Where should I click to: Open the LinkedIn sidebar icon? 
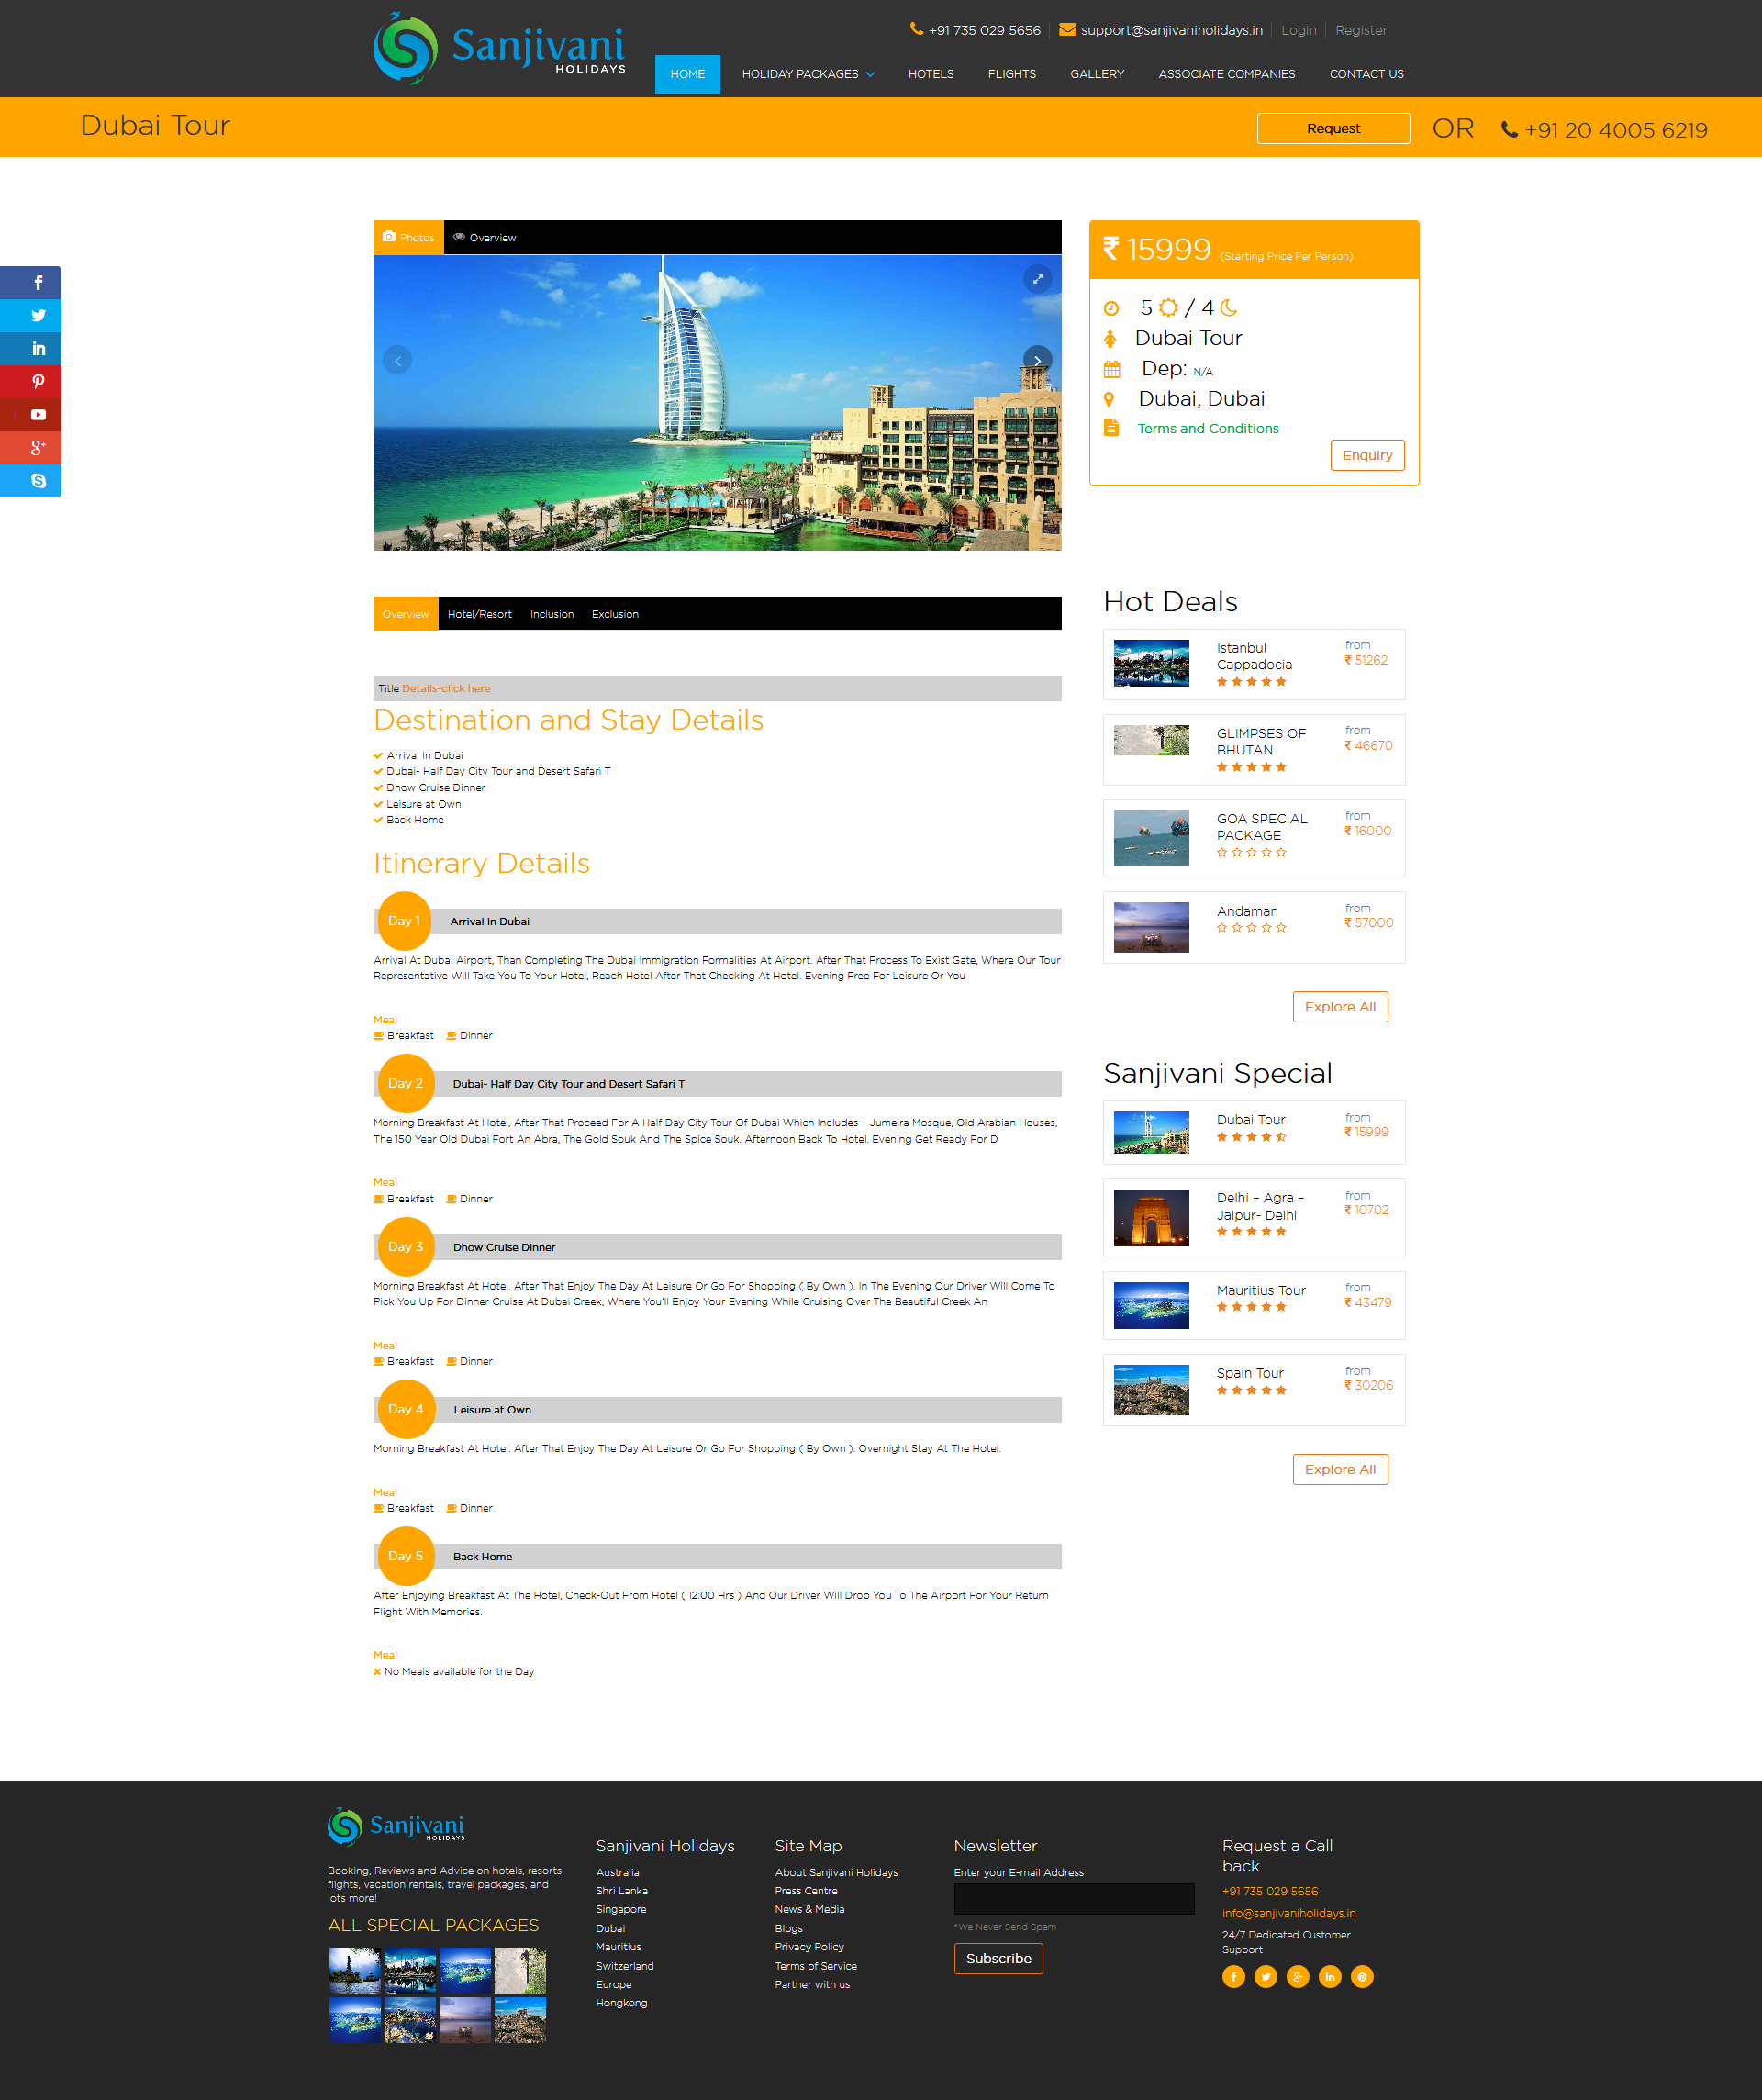pyautogui.click(x=37, y=349)
